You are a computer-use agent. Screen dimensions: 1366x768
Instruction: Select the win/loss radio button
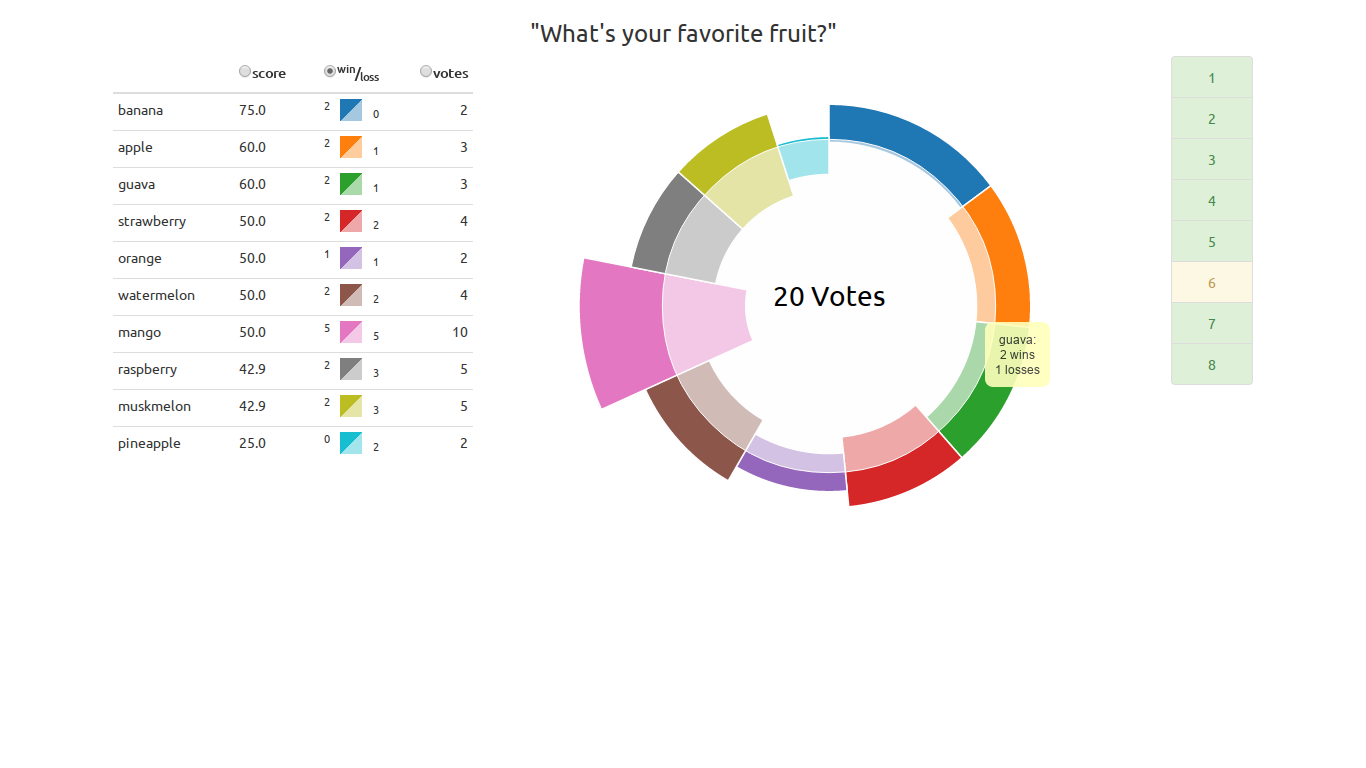tap(330, 71)
